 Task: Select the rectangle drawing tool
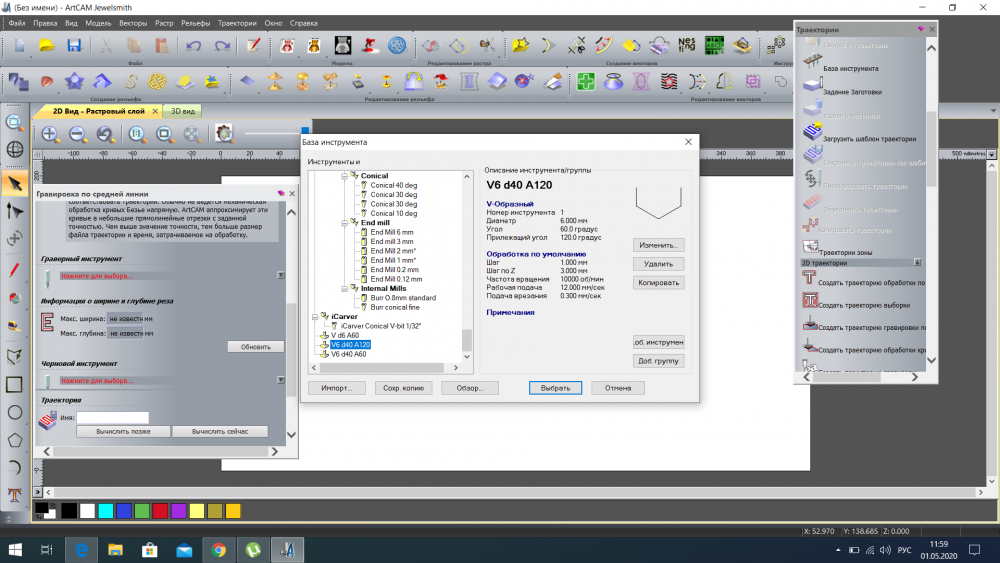[x=14, y=384]
